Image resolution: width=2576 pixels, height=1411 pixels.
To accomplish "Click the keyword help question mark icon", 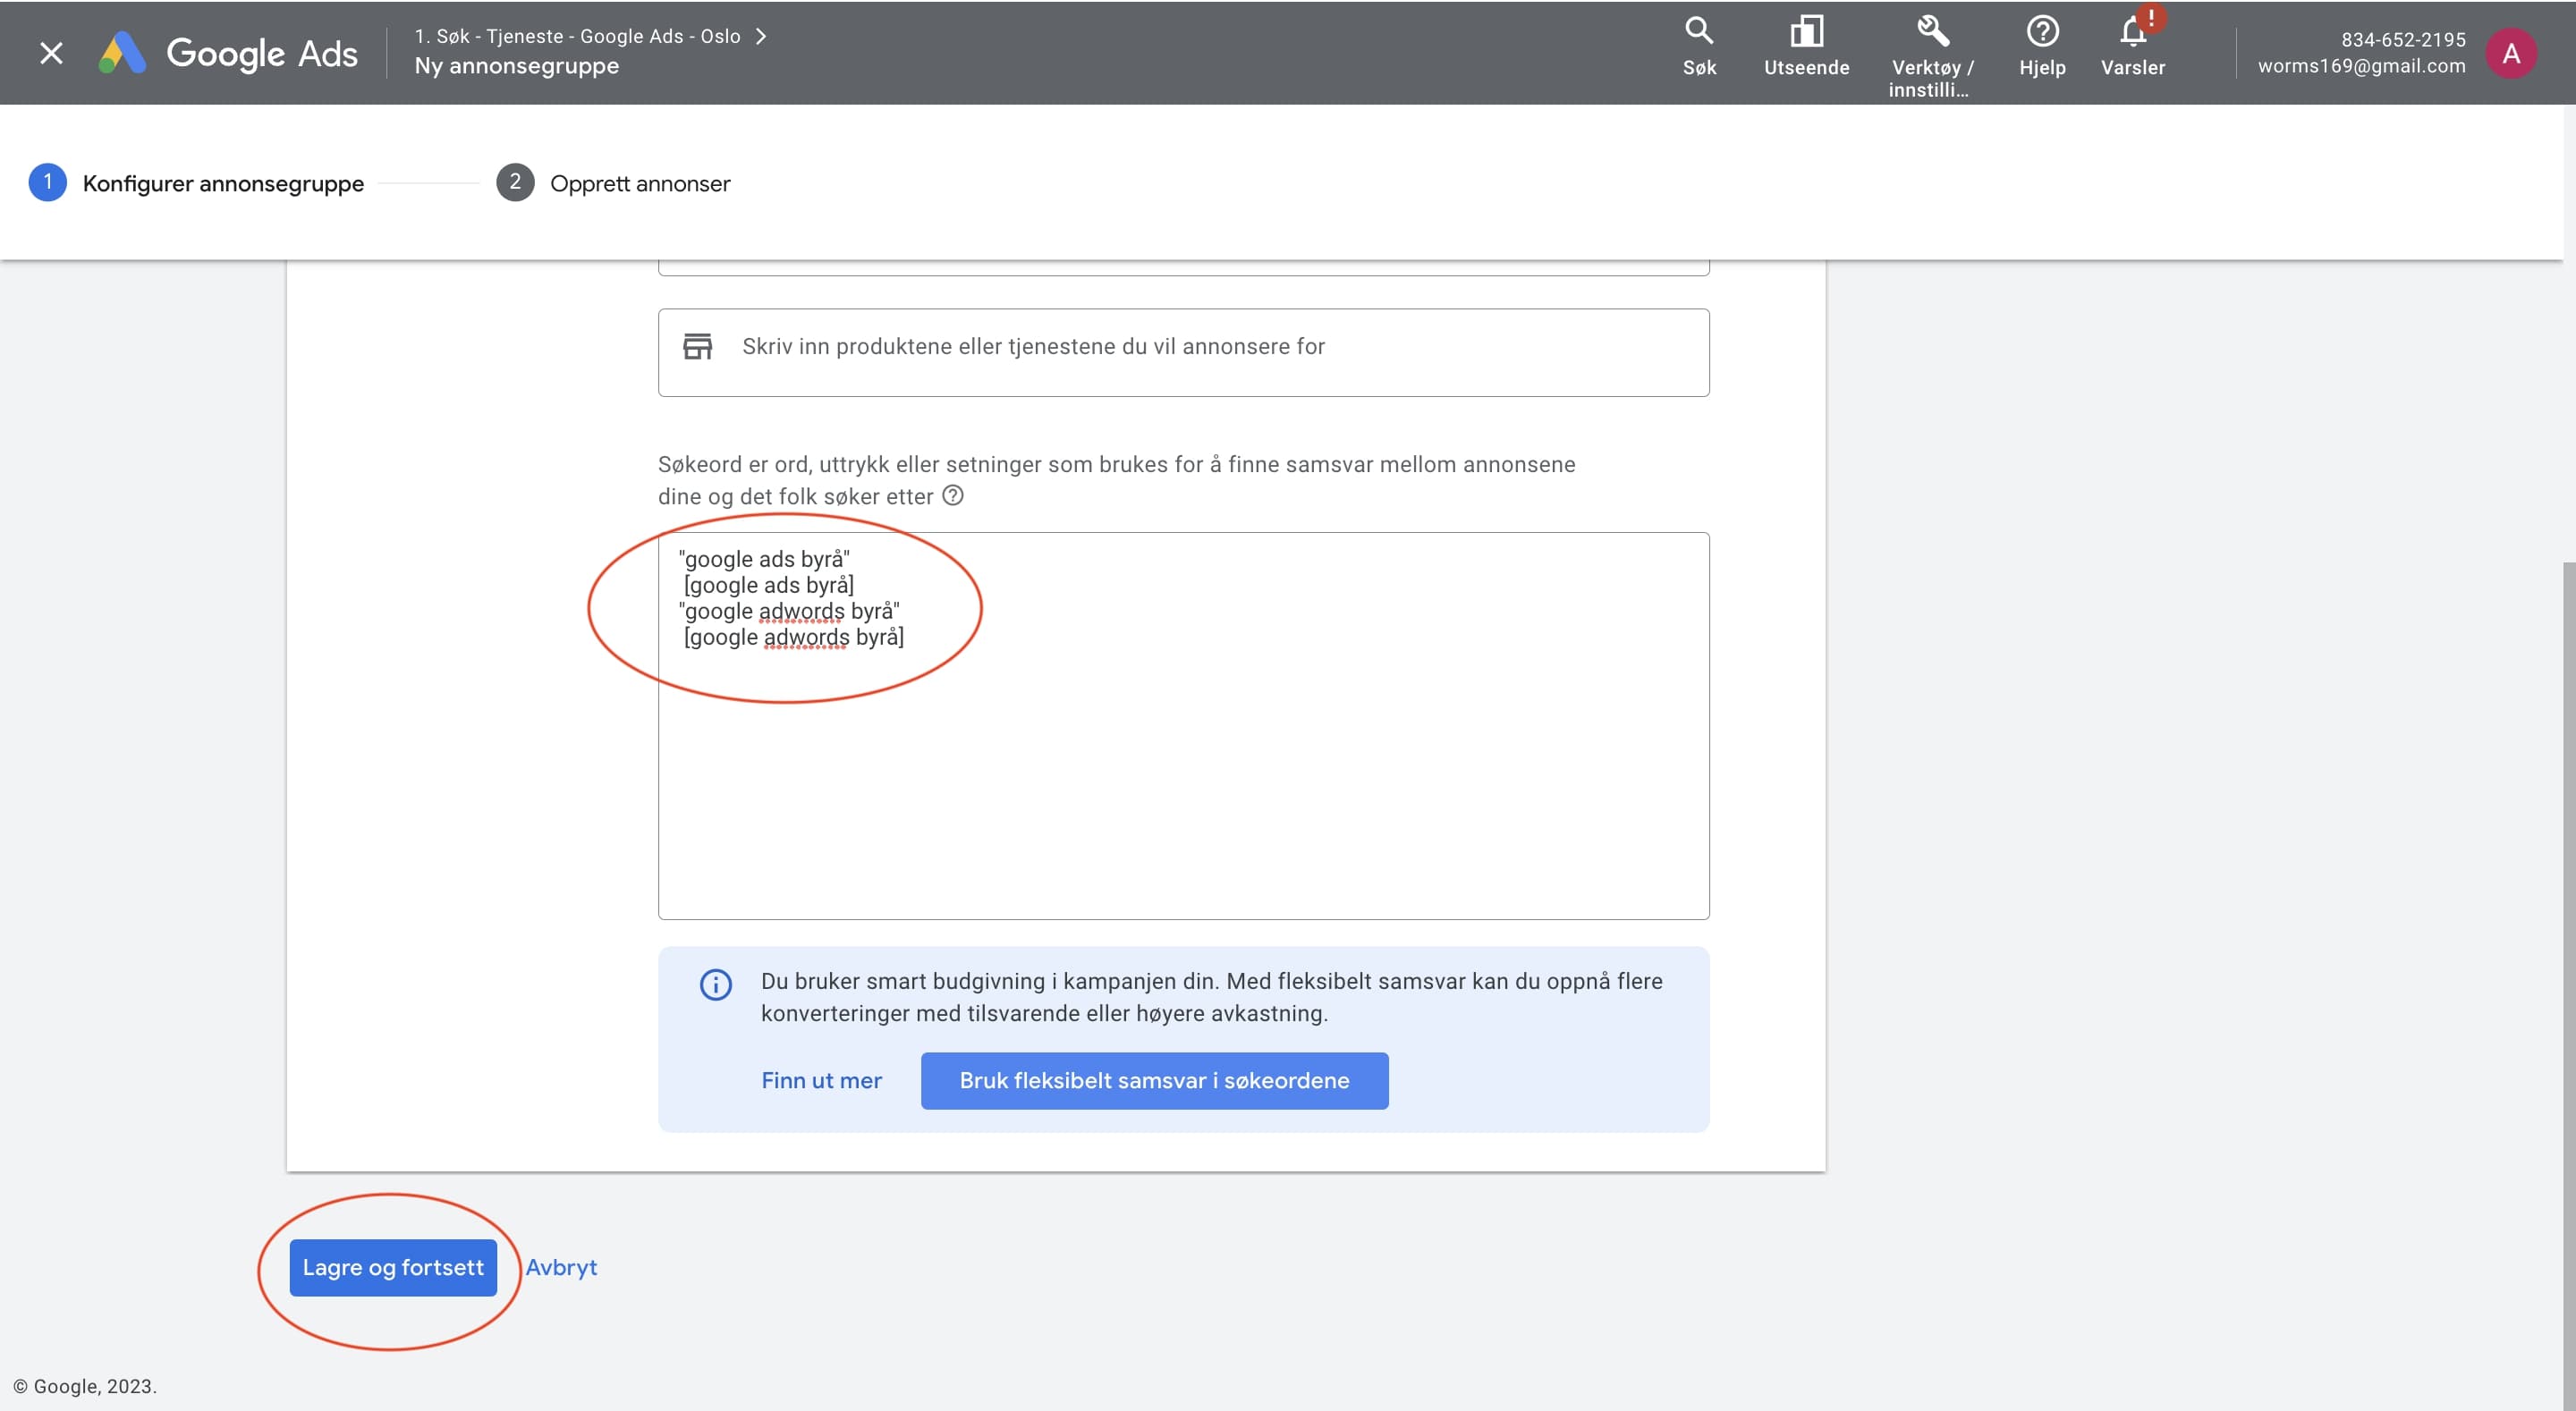I will [953, 496].
